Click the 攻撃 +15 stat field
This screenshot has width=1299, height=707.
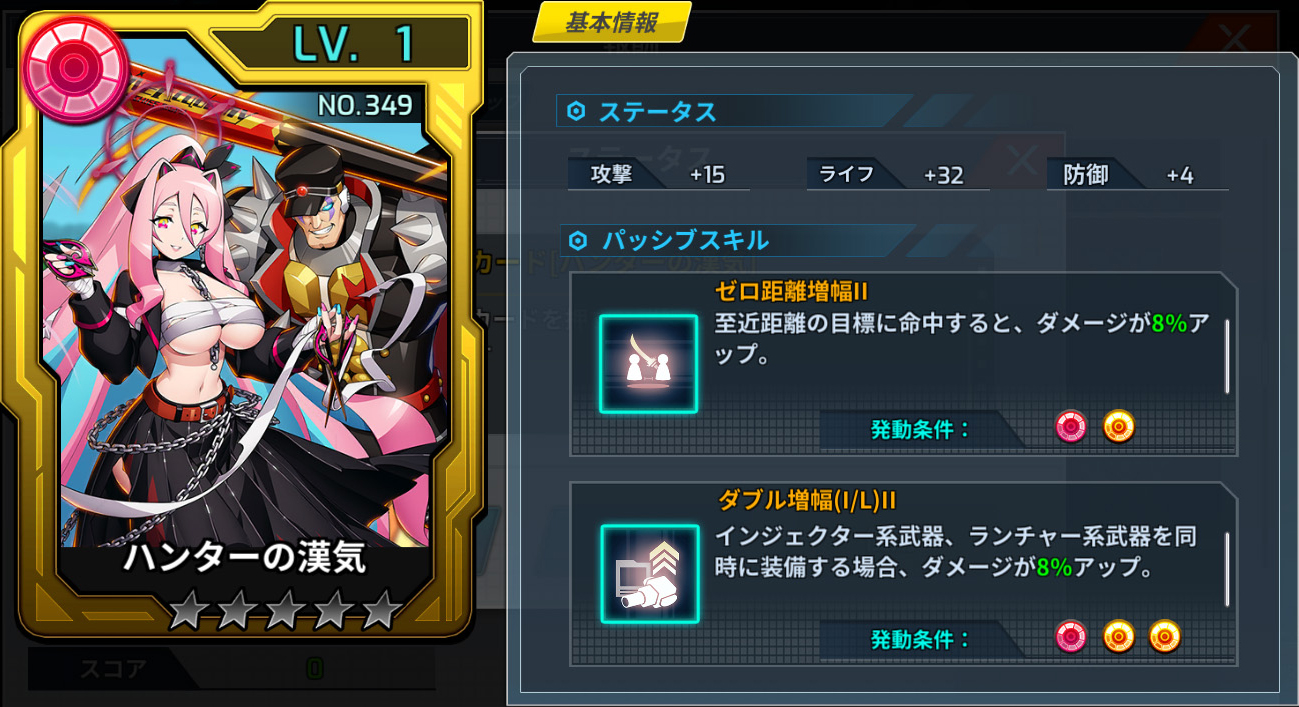tap(659, 174)
